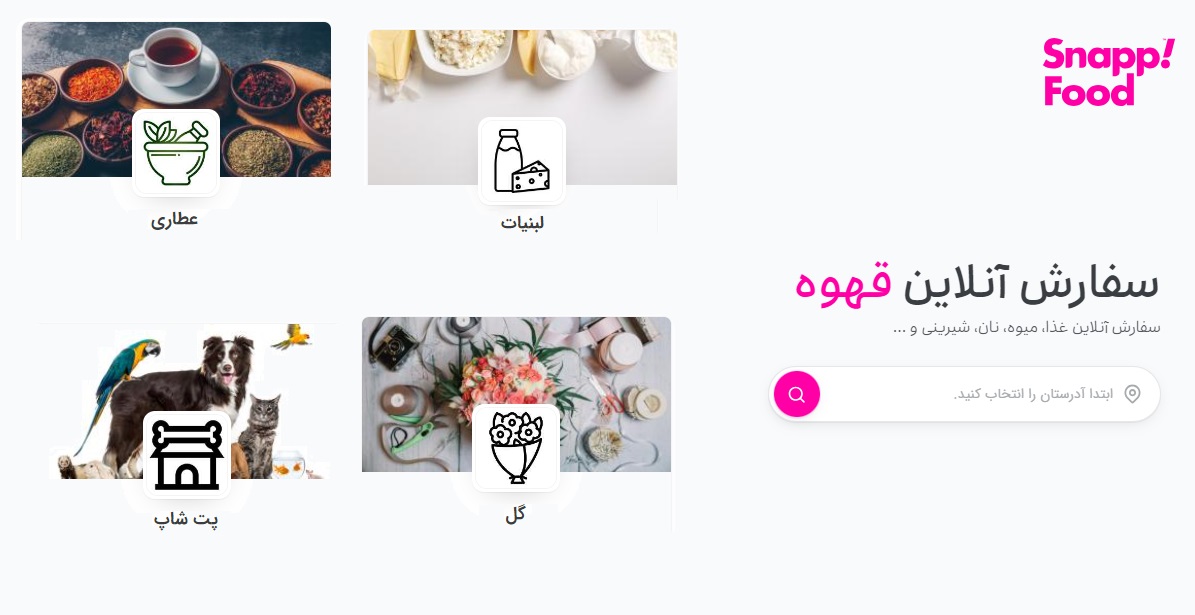The image size is (1195, 615).
Task: Click the گل category label
Action: coord(516,514)
